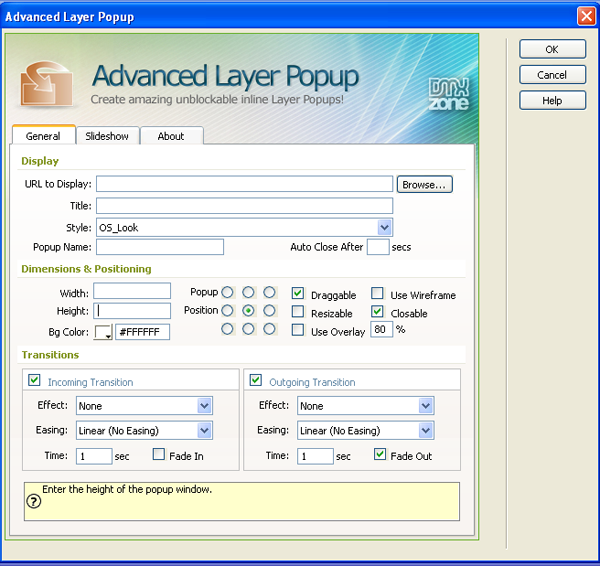Select the top-left popup position radio button

tap(227, 293)
